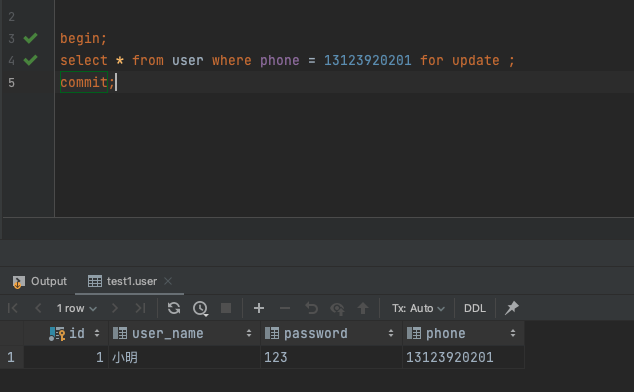Screen dimensions: 634x392
Task: Click the 'for update' keywords in query
Action: coord(460,61)
